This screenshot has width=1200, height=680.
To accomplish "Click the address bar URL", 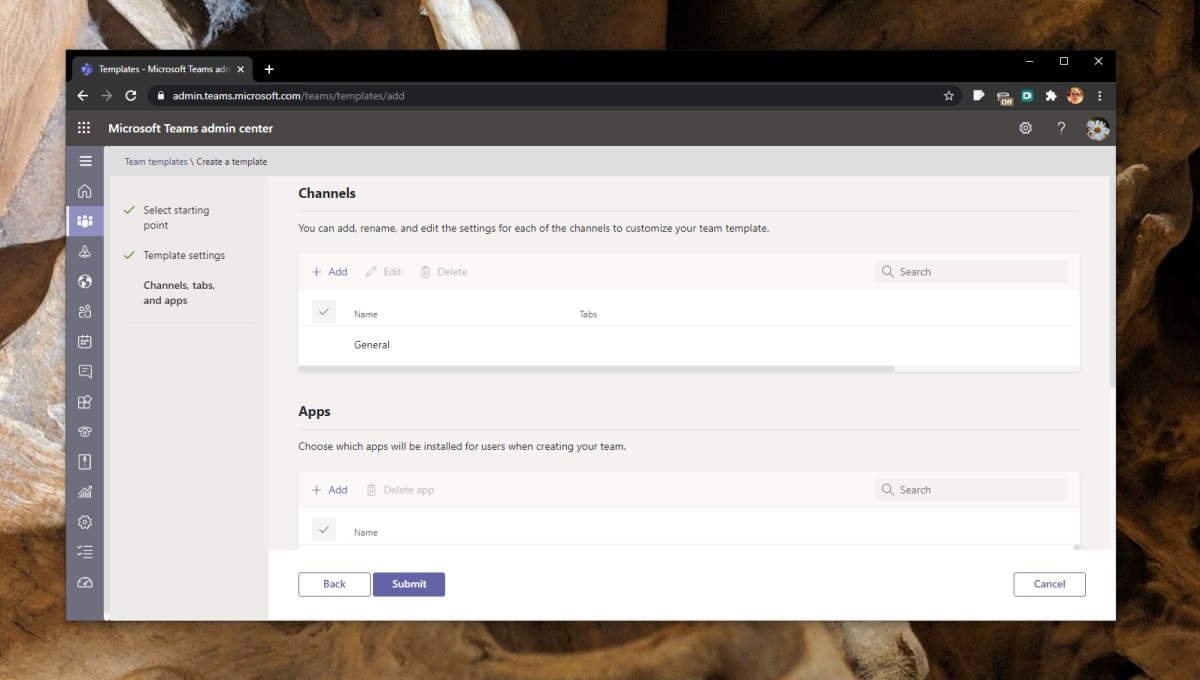I will click(x=288, y=96).
